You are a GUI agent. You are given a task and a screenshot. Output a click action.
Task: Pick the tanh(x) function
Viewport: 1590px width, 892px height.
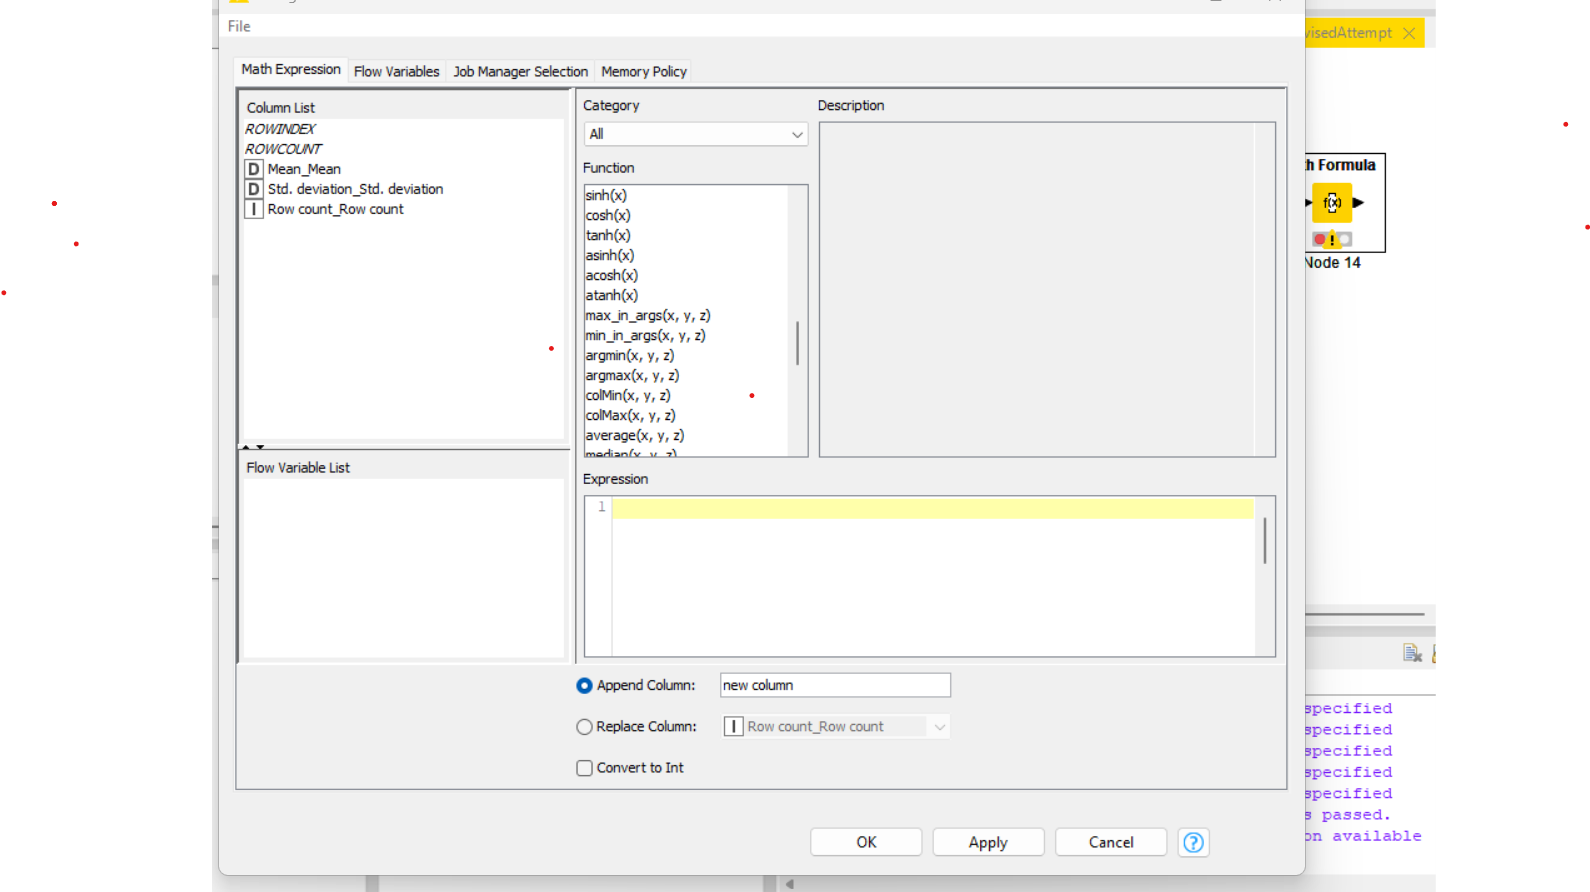(x=608, y=235)
